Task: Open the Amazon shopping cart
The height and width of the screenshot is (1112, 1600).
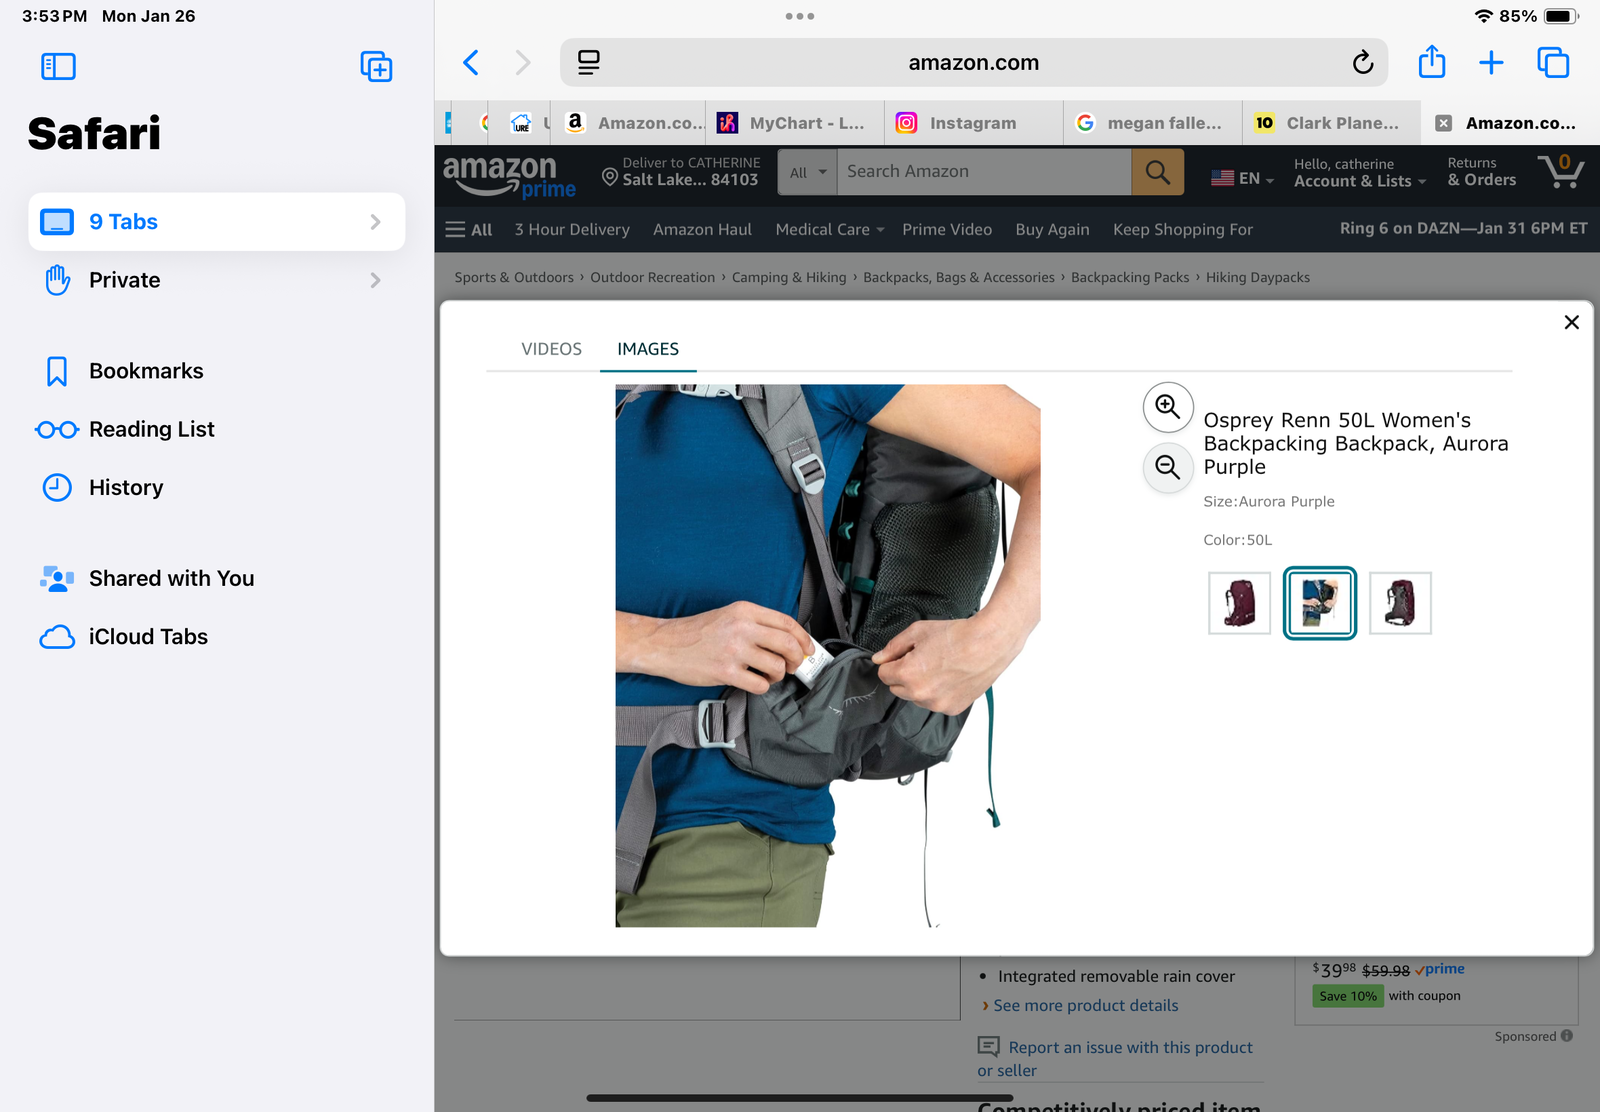Action: click(1560, 172)
